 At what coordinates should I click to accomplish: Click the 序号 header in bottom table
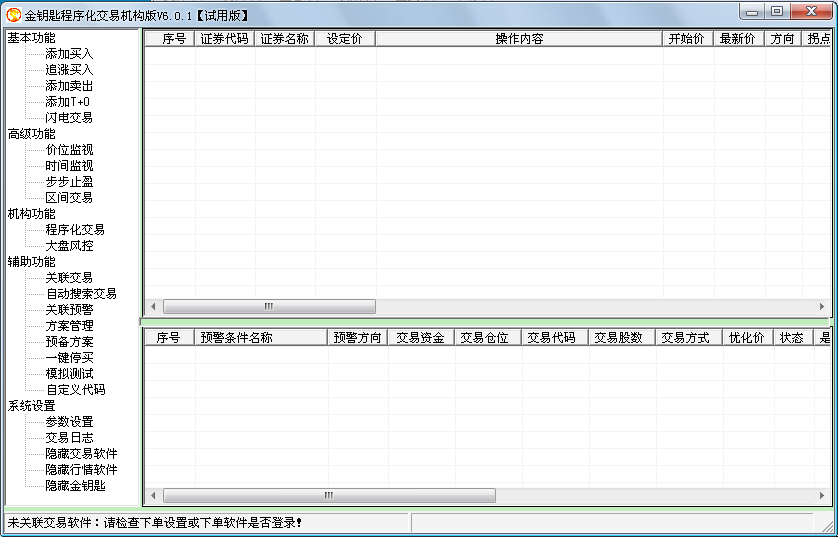coord(170,338)
